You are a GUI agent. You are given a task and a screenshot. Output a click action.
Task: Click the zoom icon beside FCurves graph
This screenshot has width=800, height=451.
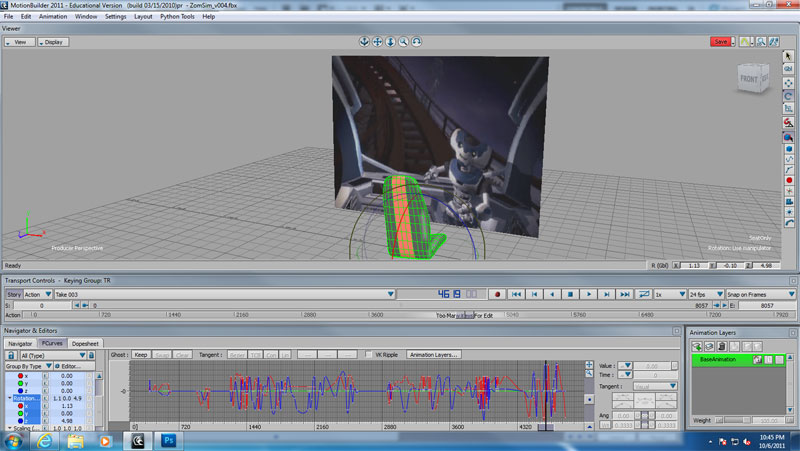point(589,373)
